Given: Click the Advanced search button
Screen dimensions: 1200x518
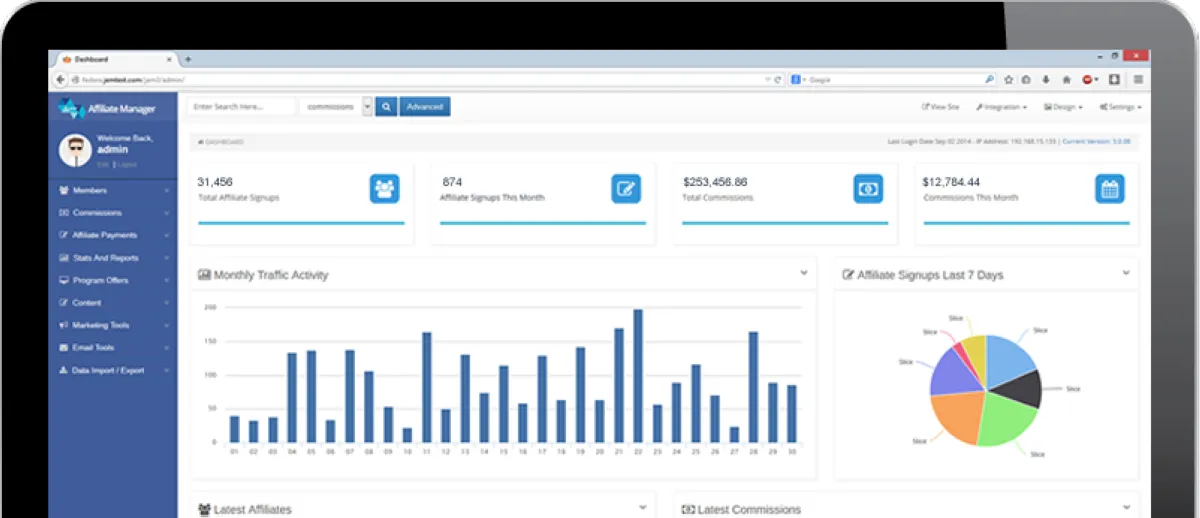Looking at the screenshot, I should [425, 106].
